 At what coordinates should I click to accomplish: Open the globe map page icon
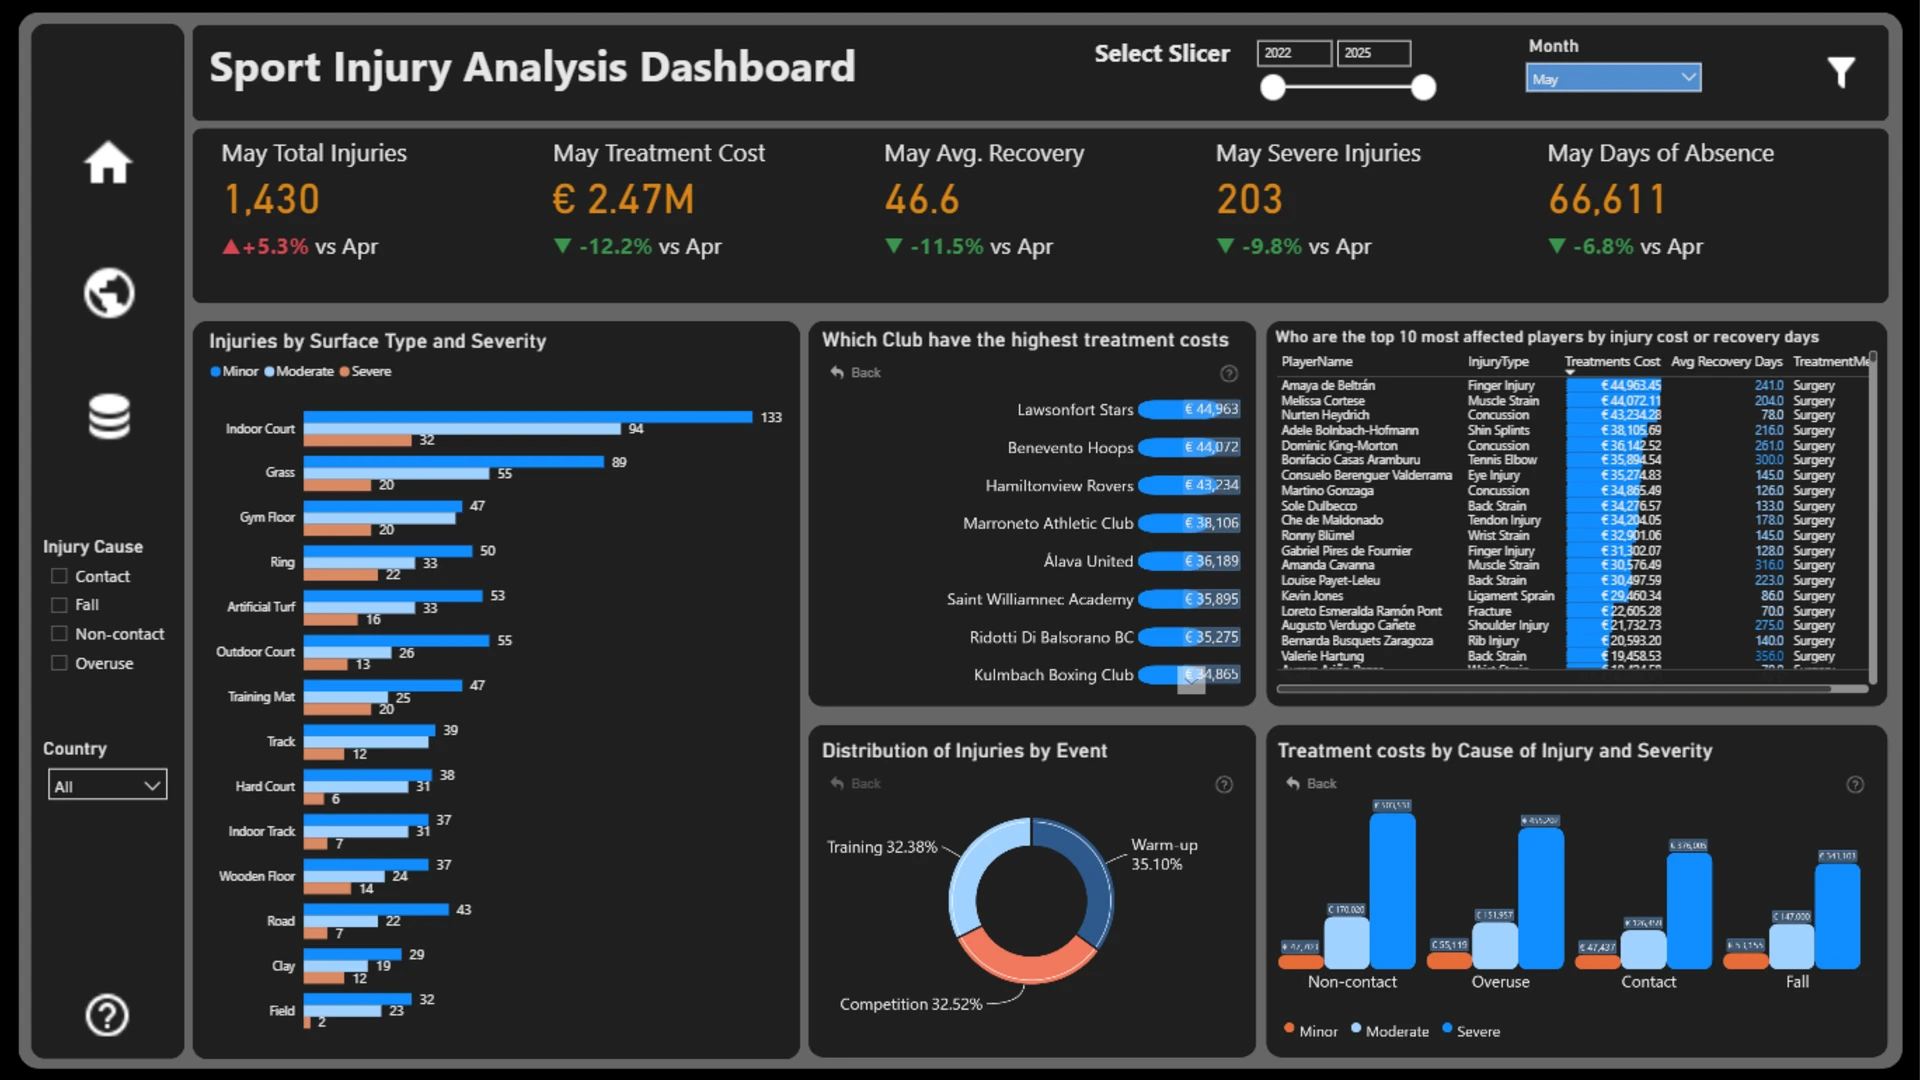pos(108,293)
